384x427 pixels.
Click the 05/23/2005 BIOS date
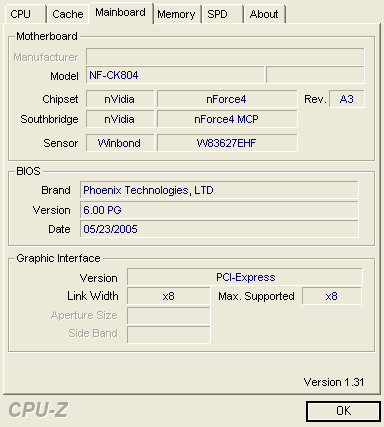pos(219,229)
